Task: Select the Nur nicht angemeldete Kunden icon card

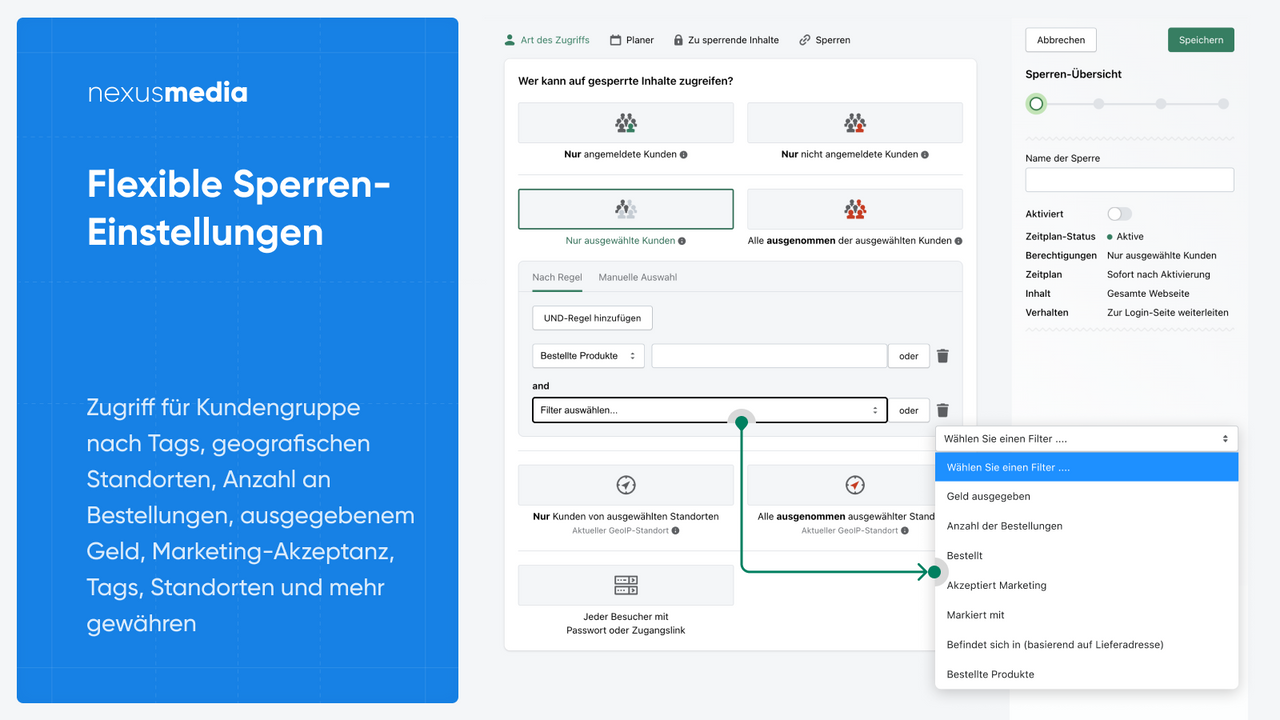Action: tap(855, 123)
